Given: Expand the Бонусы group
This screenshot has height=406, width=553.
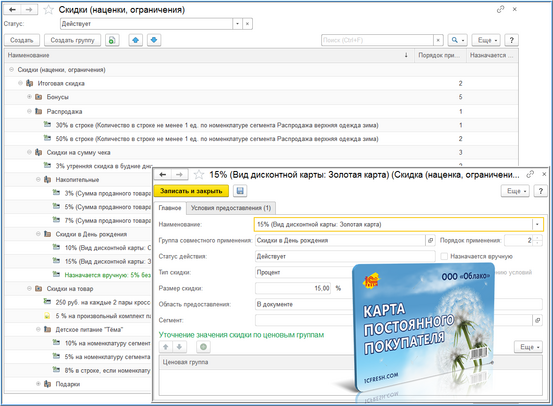Looking at the screenshot, I should coord(29,97).
